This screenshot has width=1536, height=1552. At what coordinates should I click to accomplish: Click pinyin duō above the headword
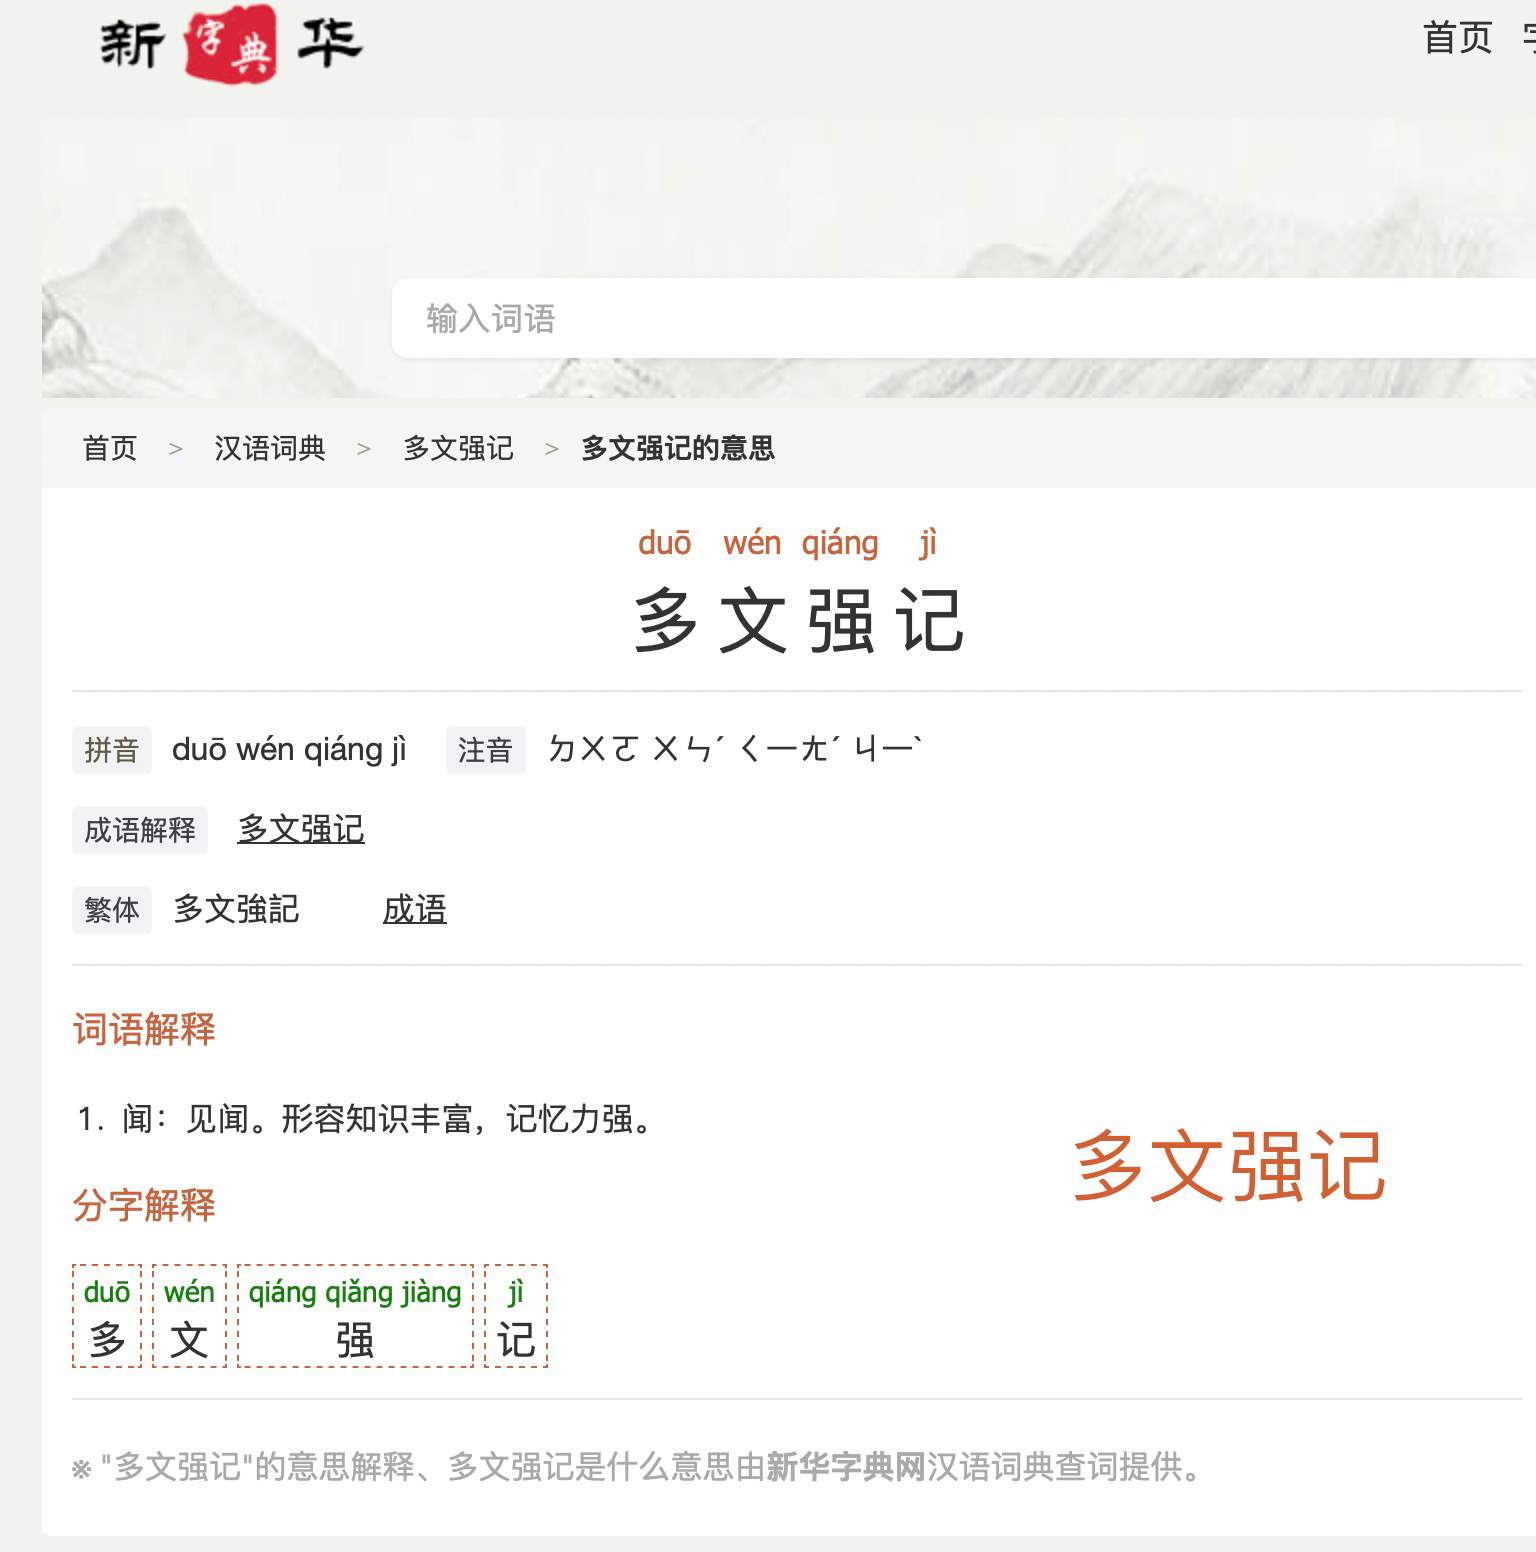pyautogui.click(x=666, y=543)
